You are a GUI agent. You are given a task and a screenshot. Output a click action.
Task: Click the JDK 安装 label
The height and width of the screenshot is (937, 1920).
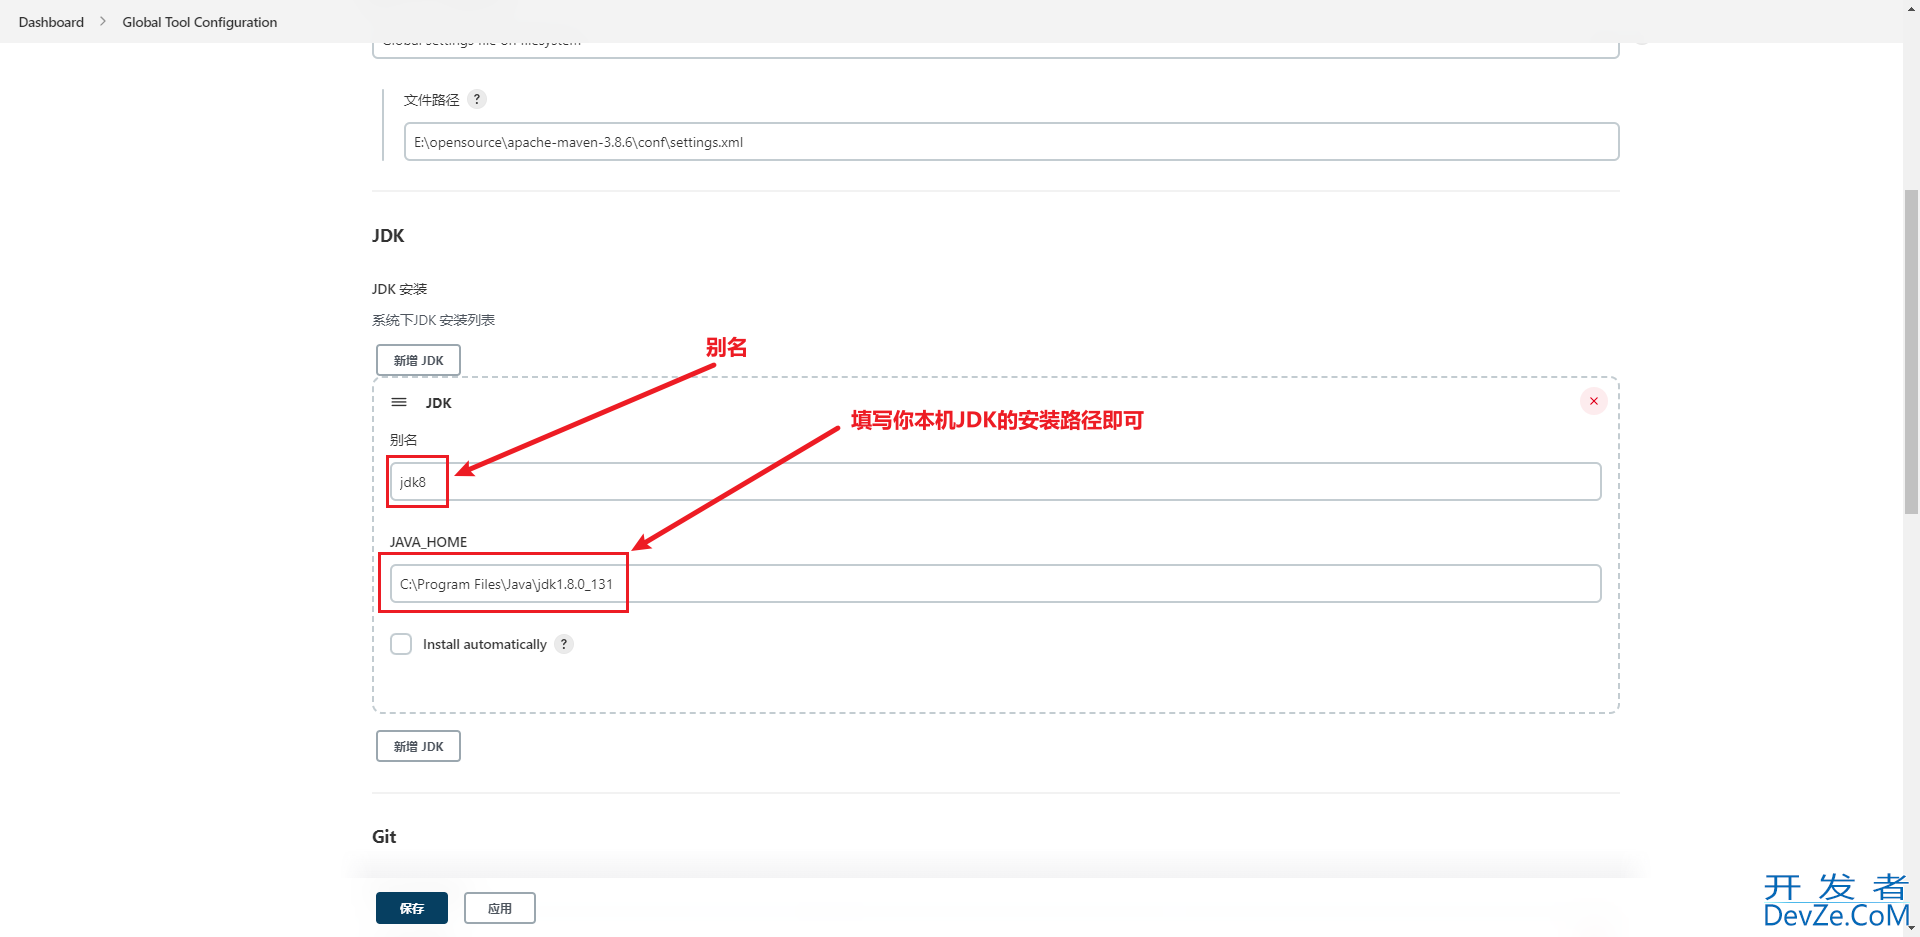pyautogui.click(x=400, y=289)
